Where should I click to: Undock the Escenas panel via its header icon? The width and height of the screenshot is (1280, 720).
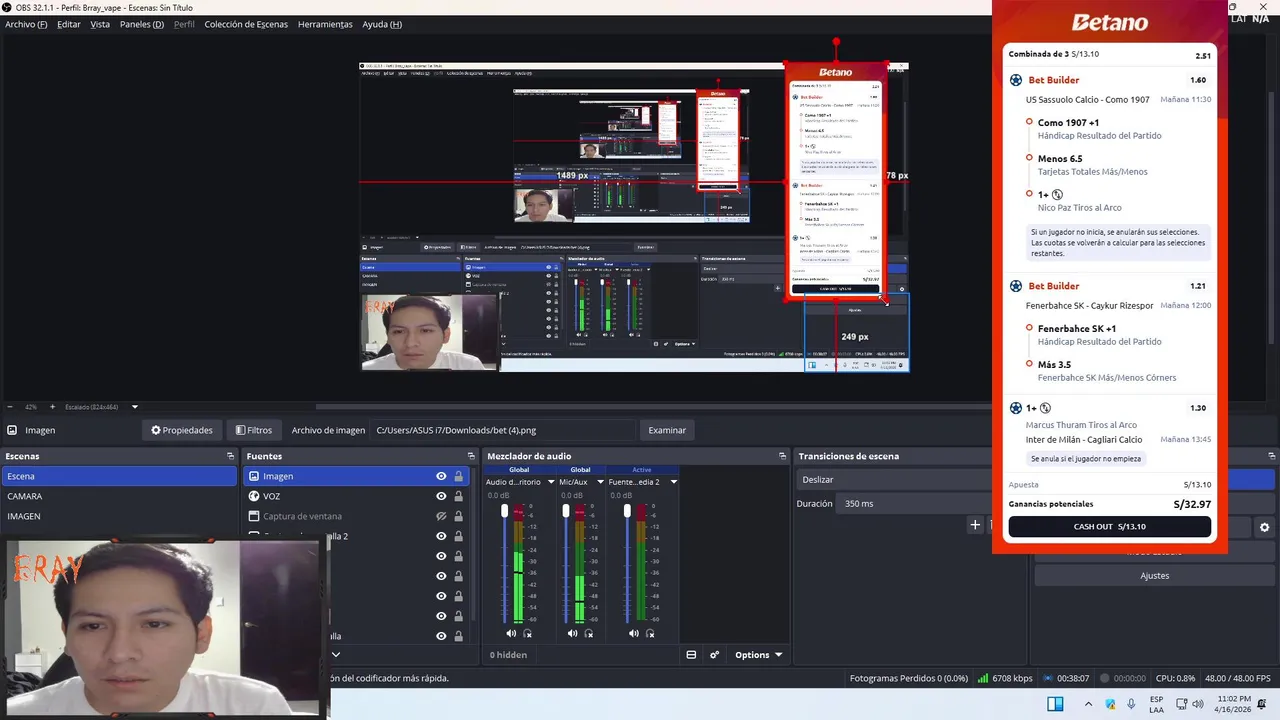(x=230, y=456)
